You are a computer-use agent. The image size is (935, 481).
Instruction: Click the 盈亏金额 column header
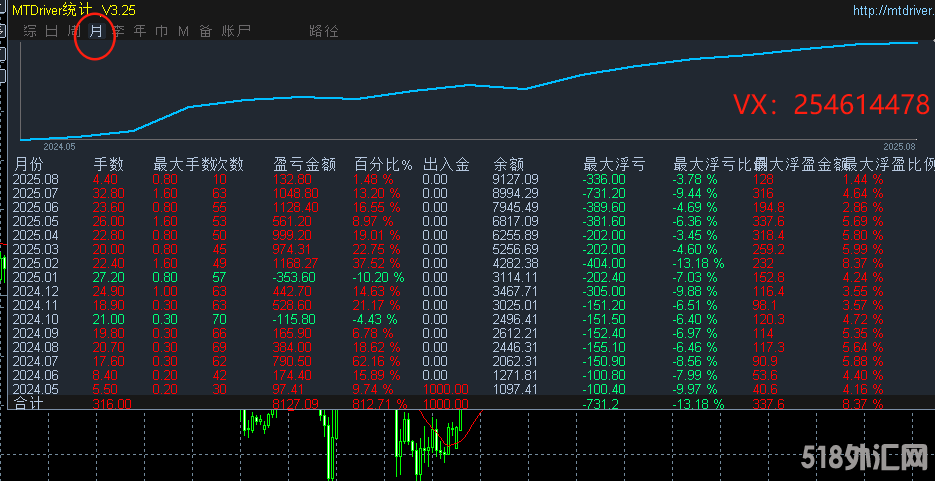click(x=304, y=163)
